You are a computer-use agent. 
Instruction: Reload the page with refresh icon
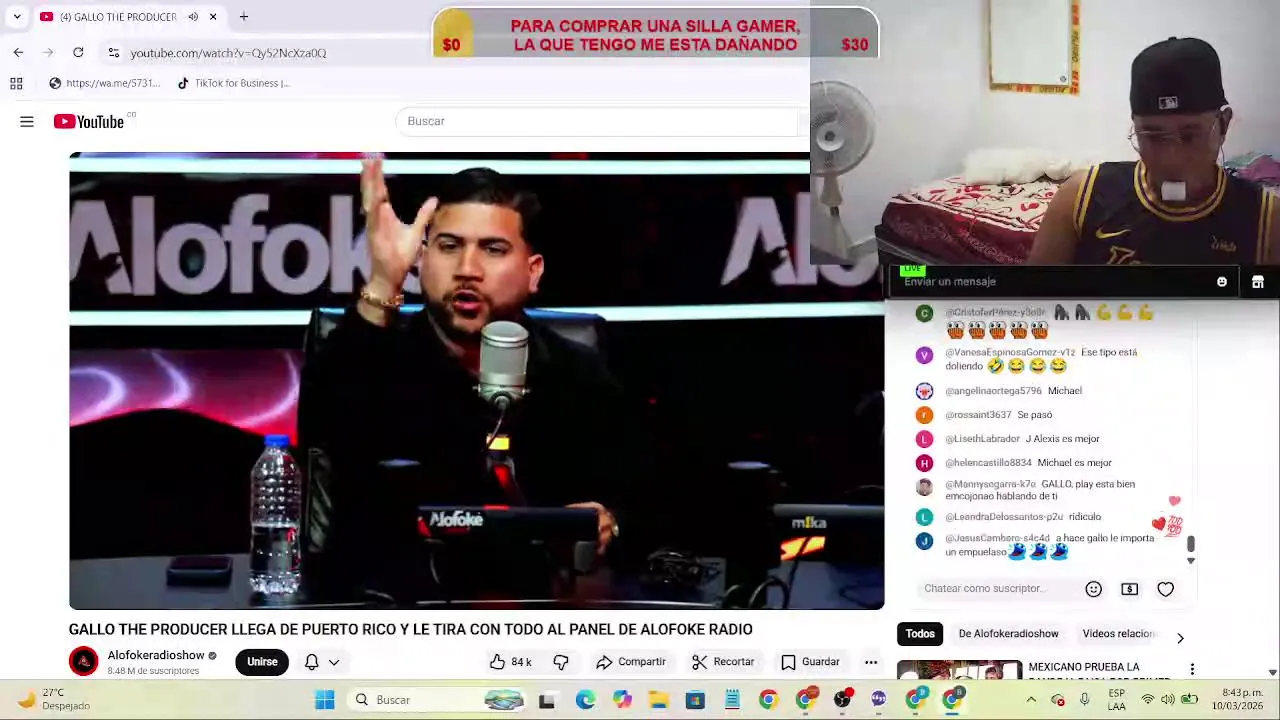point(78,53)
